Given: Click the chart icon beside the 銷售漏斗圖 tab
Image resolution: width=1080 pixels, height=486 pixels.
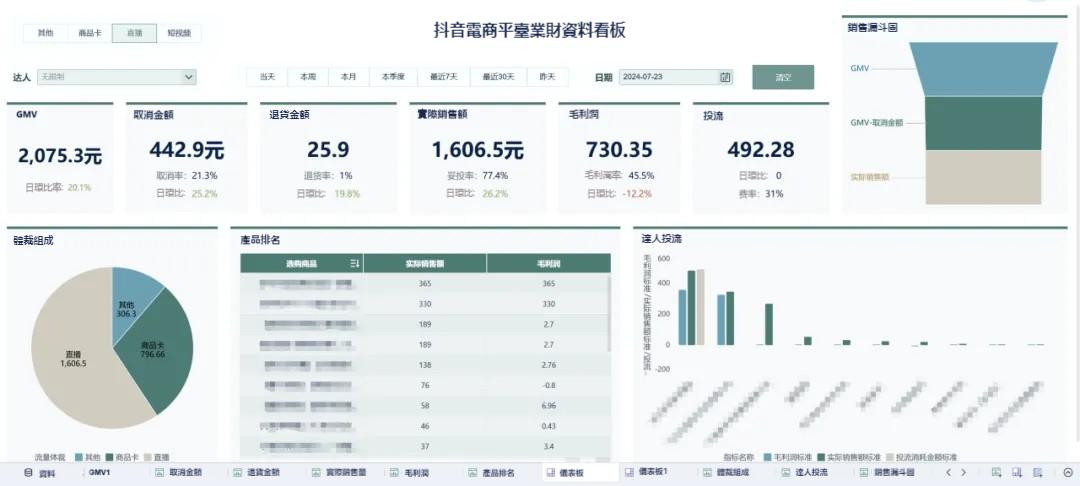Looking at the screenshot, I should (x=864, y=473).
